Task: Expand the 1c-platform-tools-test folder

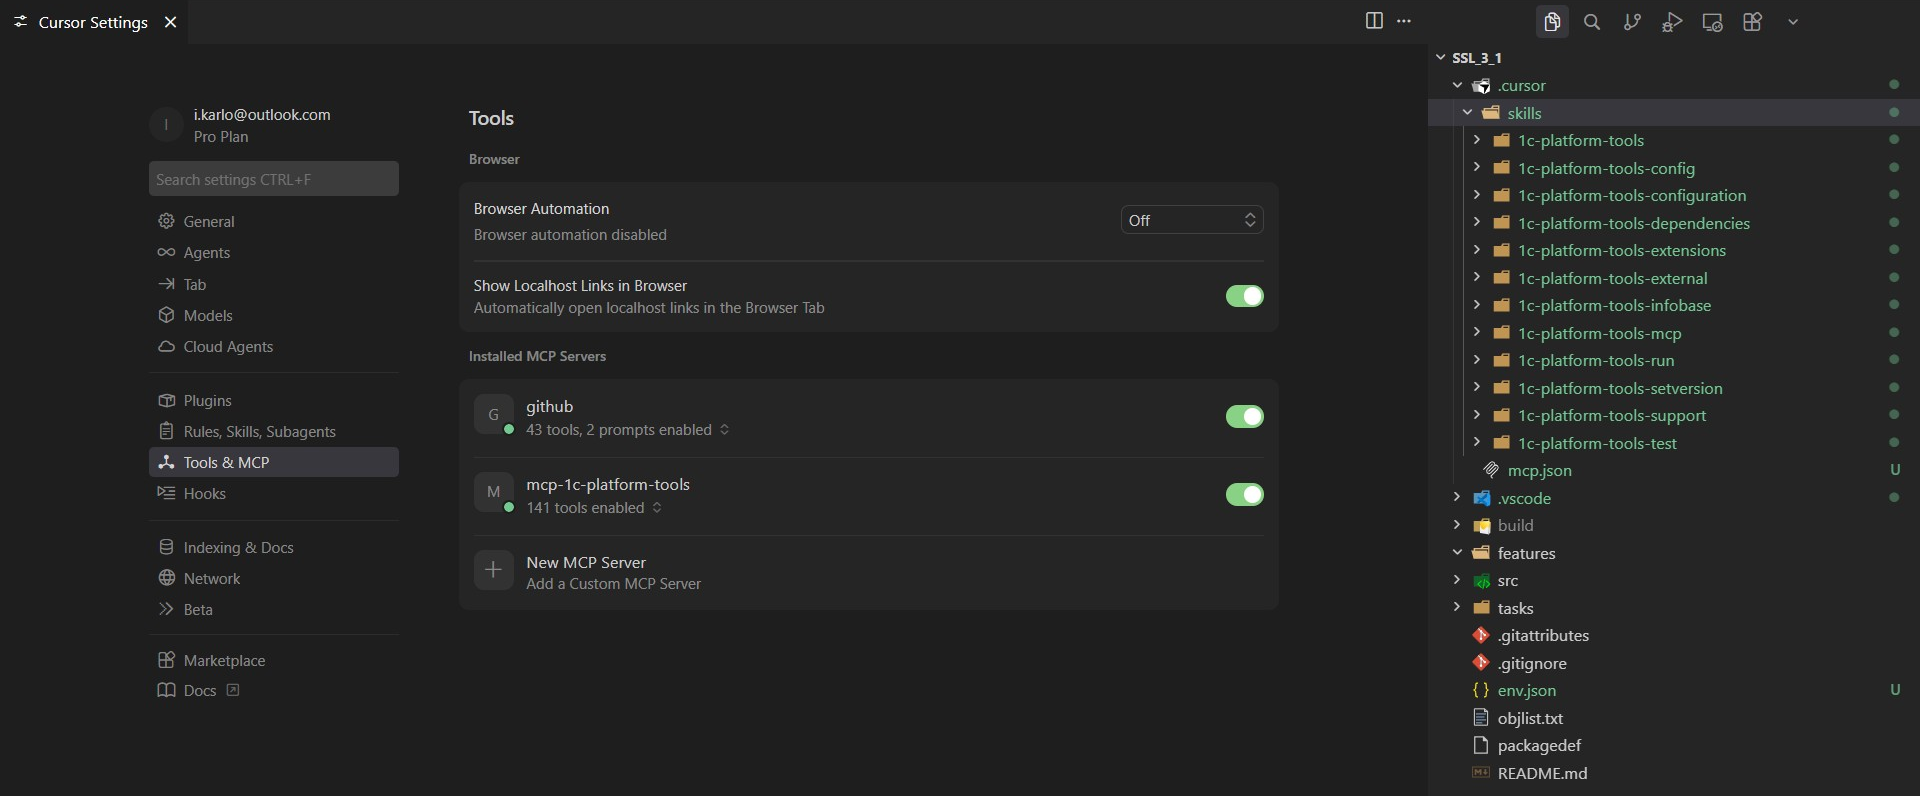Action: (x=1477, y=443)
